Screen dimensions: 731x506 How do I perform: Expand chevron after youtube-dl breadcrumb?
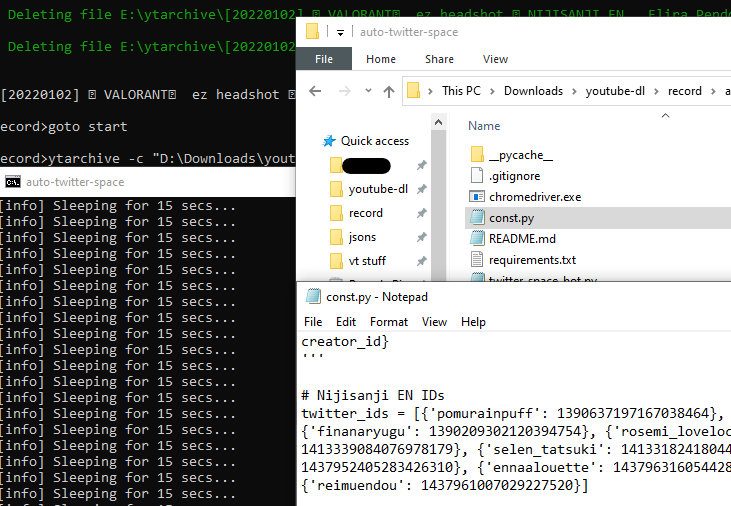click(x=656, y=91)
